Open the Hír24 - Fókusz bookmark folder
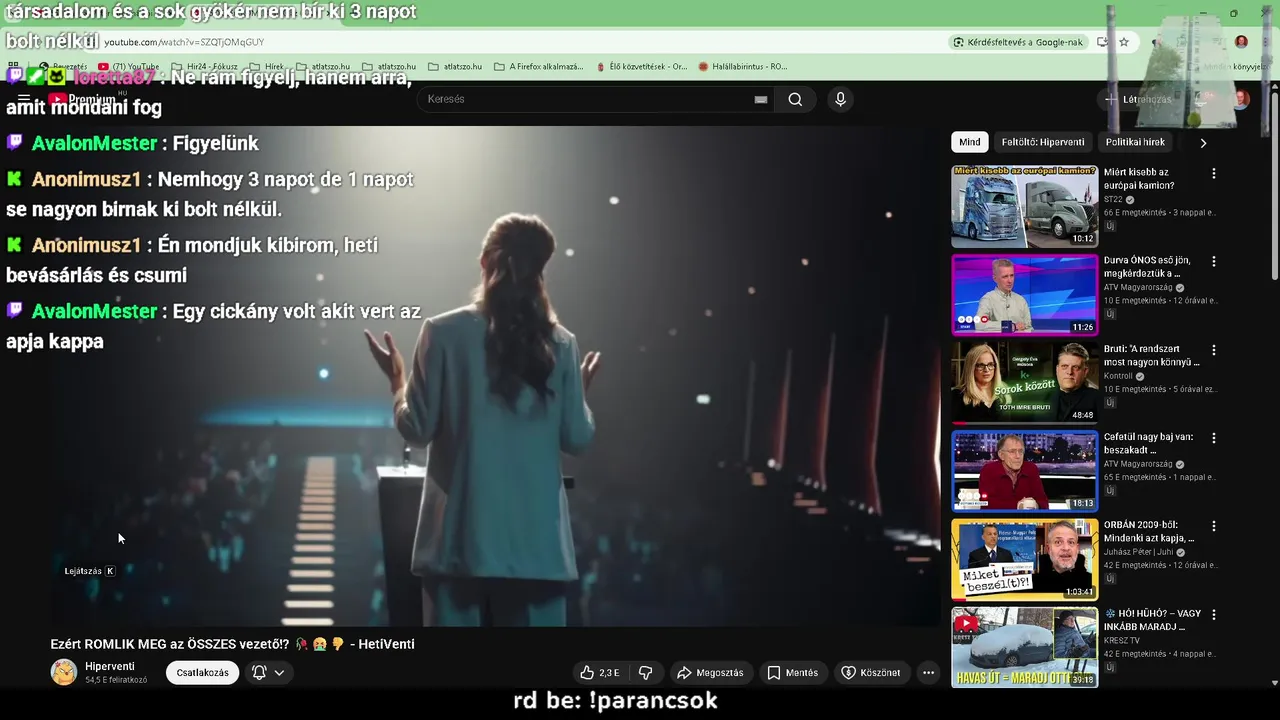The width and height of the screenshot is (1280, 720). pyautogui.click(x=205, y=67)
